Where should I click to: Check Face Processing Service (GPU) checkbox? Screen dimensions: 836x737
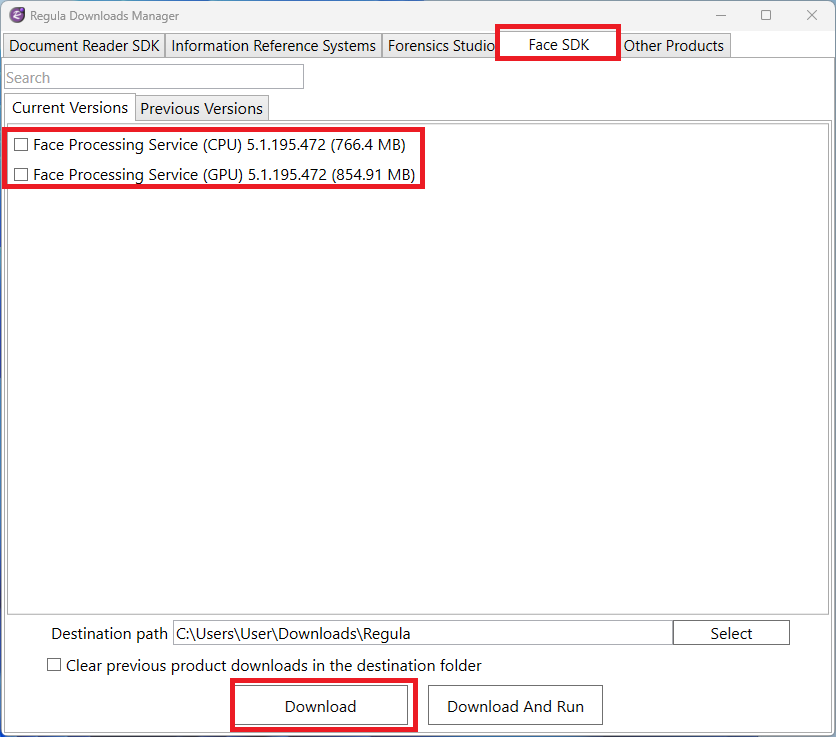21,174
